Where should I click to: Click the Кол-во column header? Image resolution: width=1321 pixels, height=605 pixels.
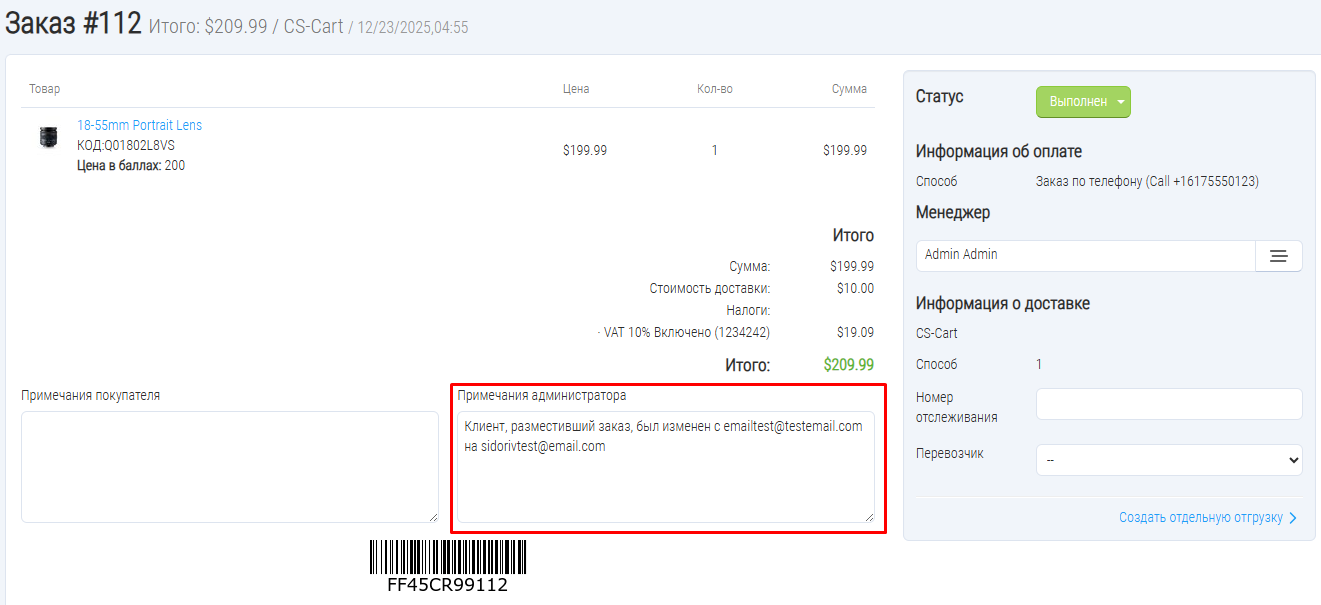point(714,89)
